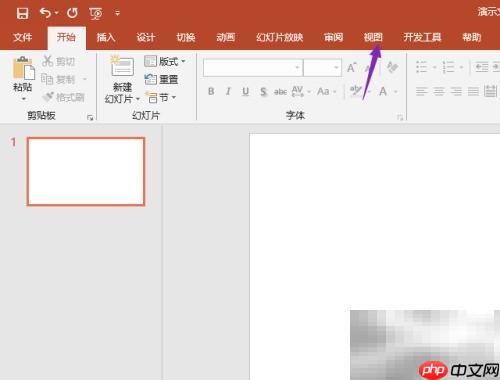Image resolution: width=500 pixels, height=380 pixels.
Task: Expand the Numbering dropdown arrow
Action: (461, 67)
